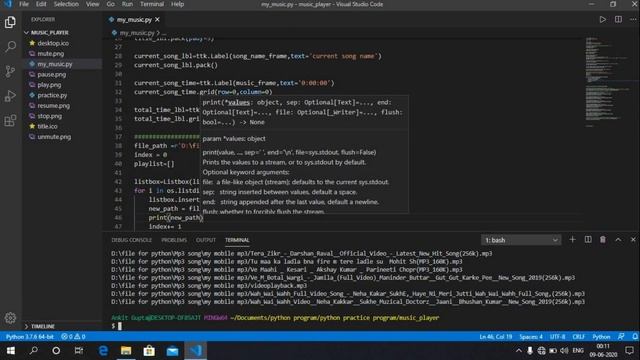Close the terminal panel

coord(633,240)
